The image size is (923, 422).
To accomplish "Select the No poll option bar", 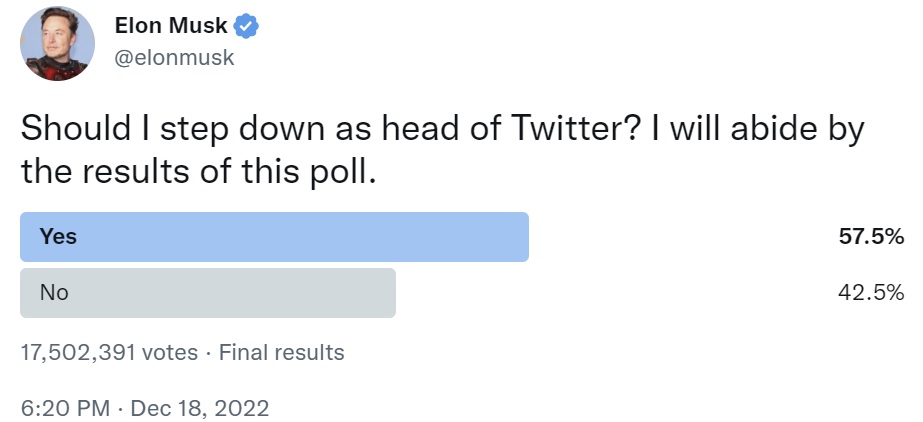I will 208,293.
